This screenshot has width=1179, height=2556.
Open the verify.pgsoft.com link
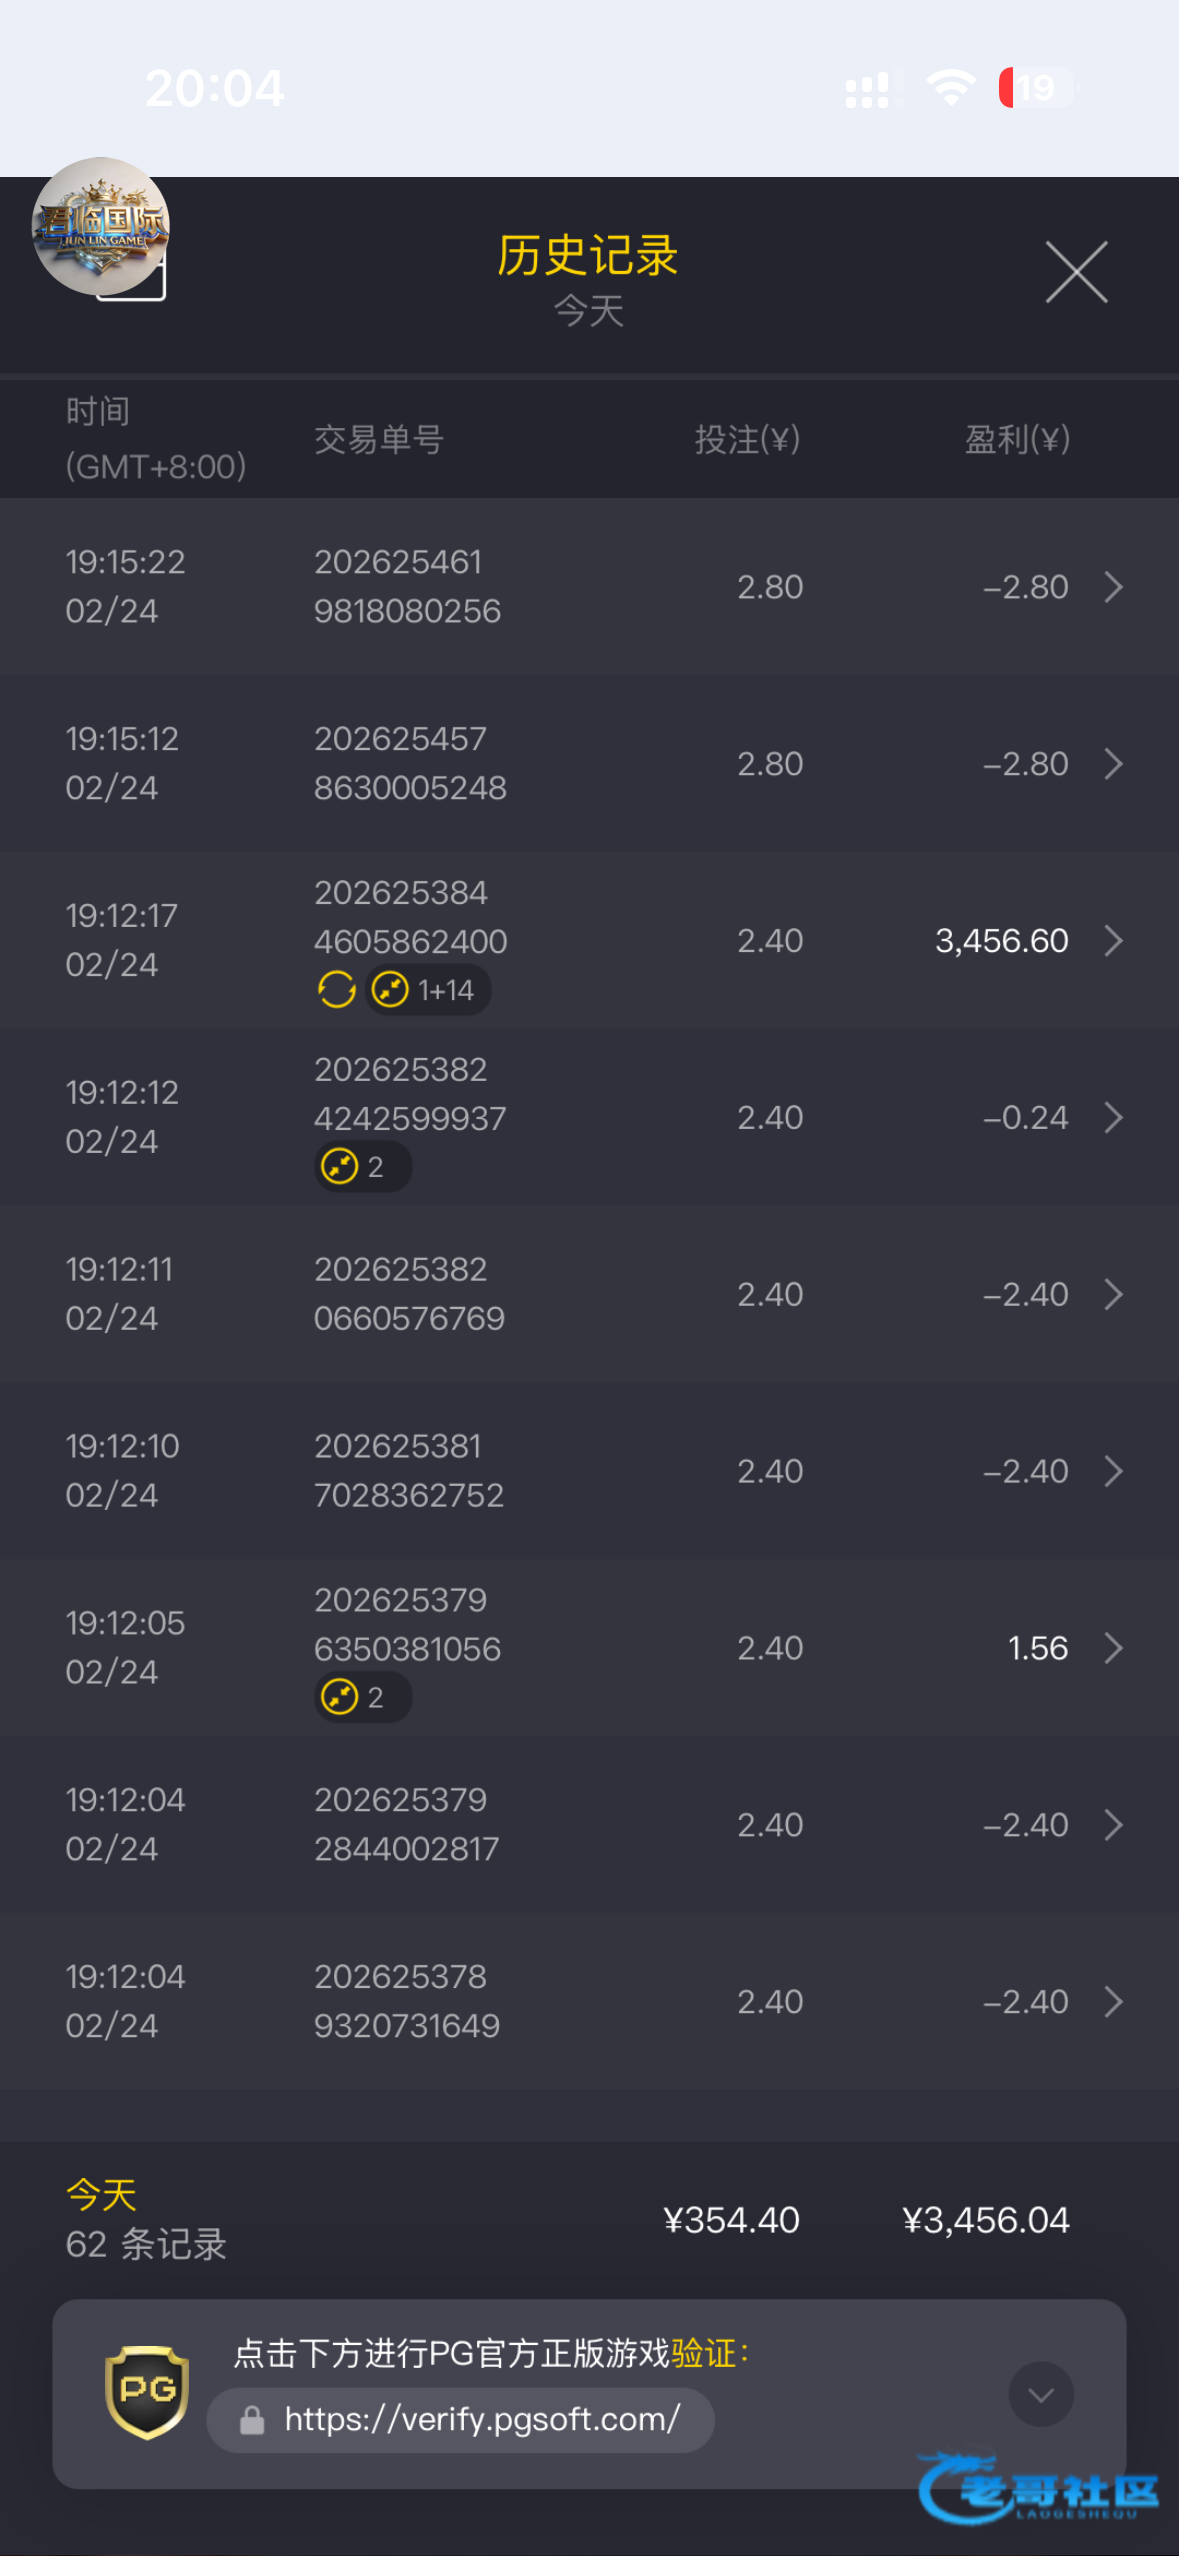(x=482, y=2420)
